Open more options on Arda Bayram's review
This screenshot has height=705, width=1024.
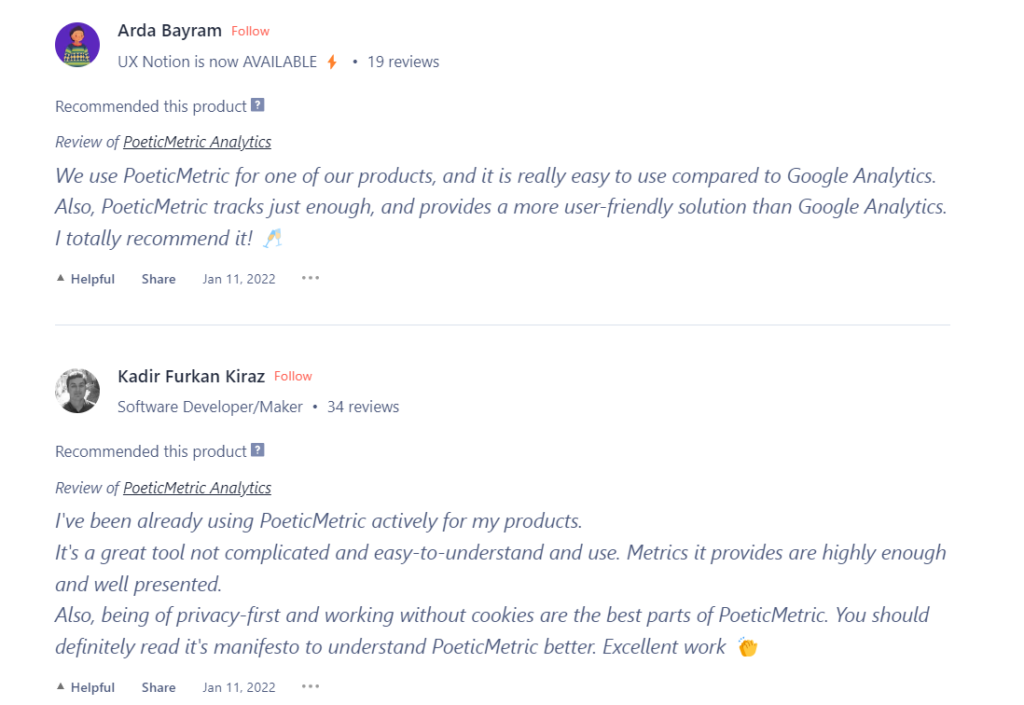[x=311, y=278]
